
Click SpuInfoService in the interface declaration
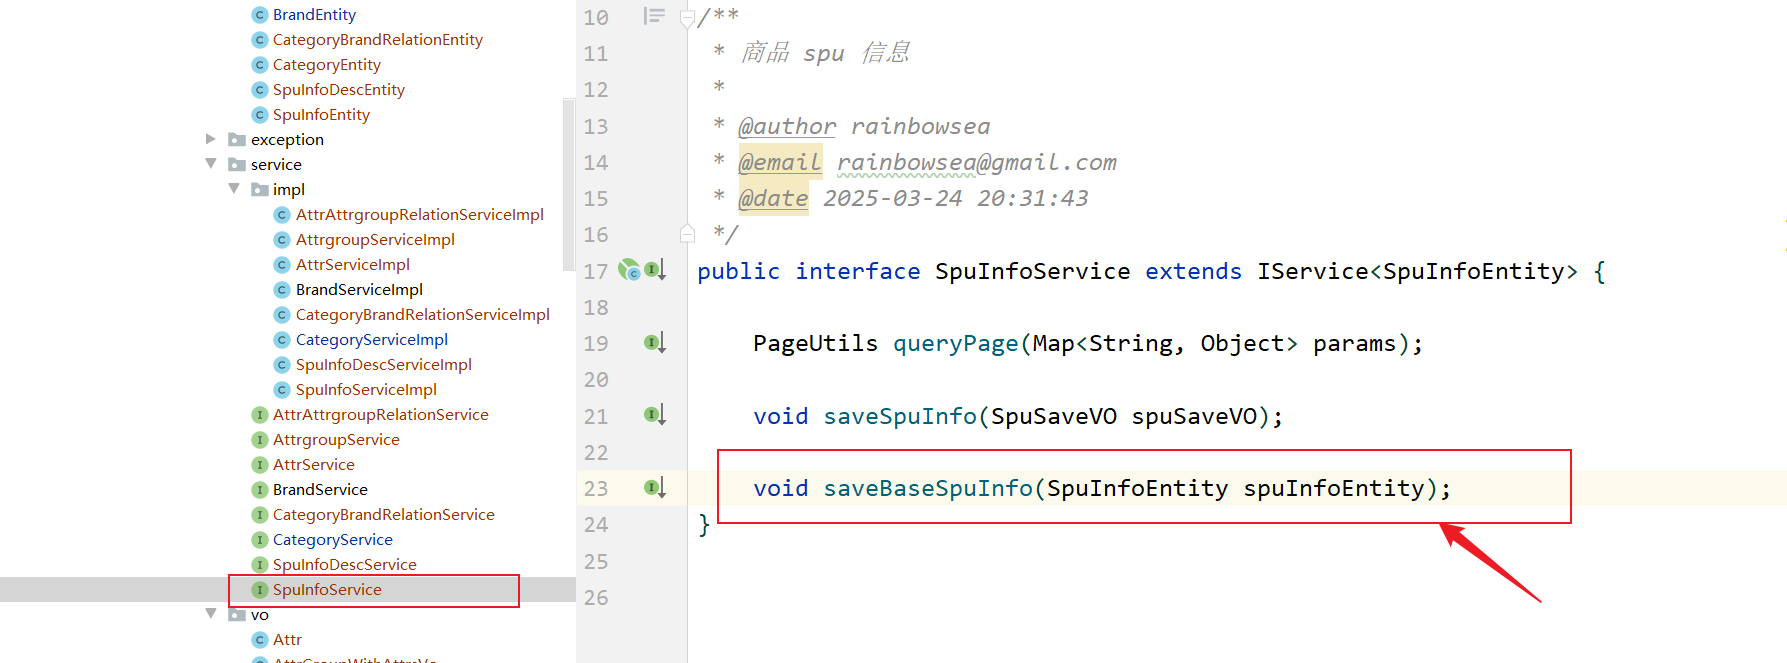pyautogui.click(x=1033, y=271)
